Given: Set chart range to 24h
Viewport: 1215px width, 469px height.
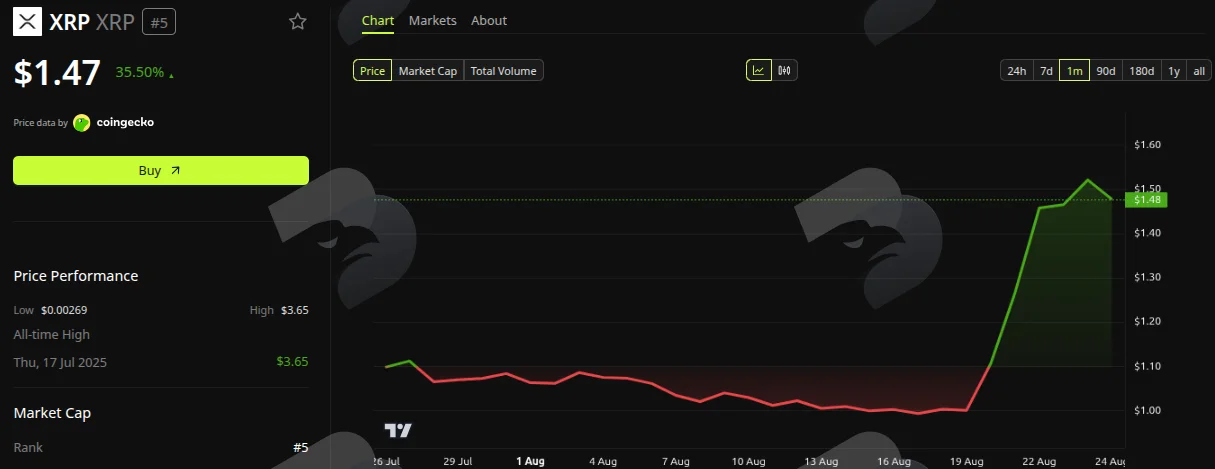Looking at the screenshot, I should (1016, 71).
